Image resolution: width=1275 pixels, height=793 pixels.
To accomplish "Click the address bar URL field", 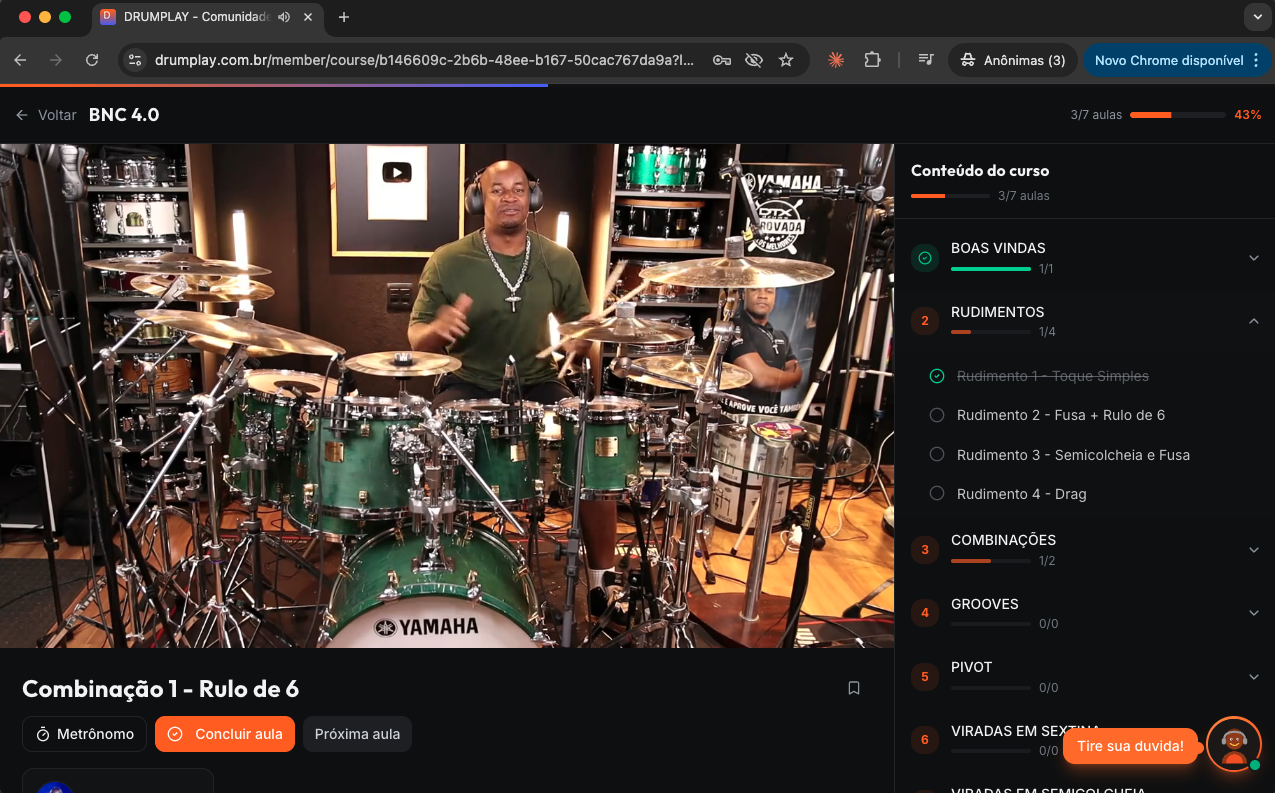I will pos(424,60).
